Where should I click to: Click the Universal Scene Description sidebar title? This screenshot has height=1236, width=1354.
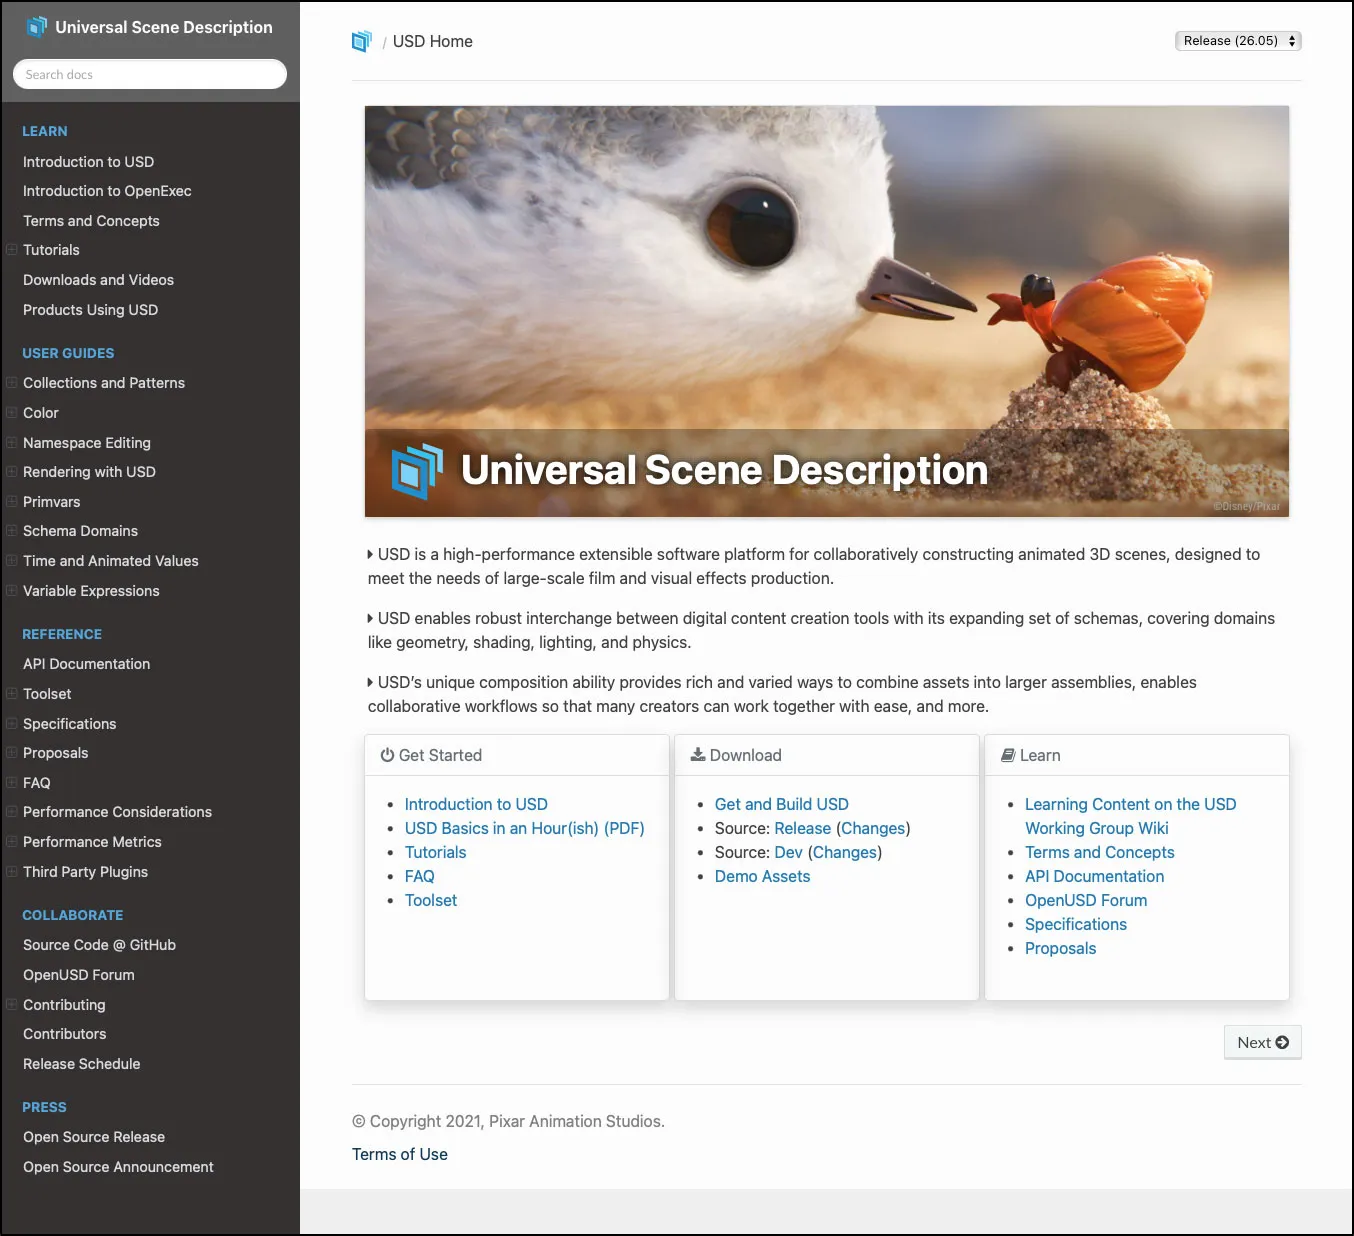point(163,27)
